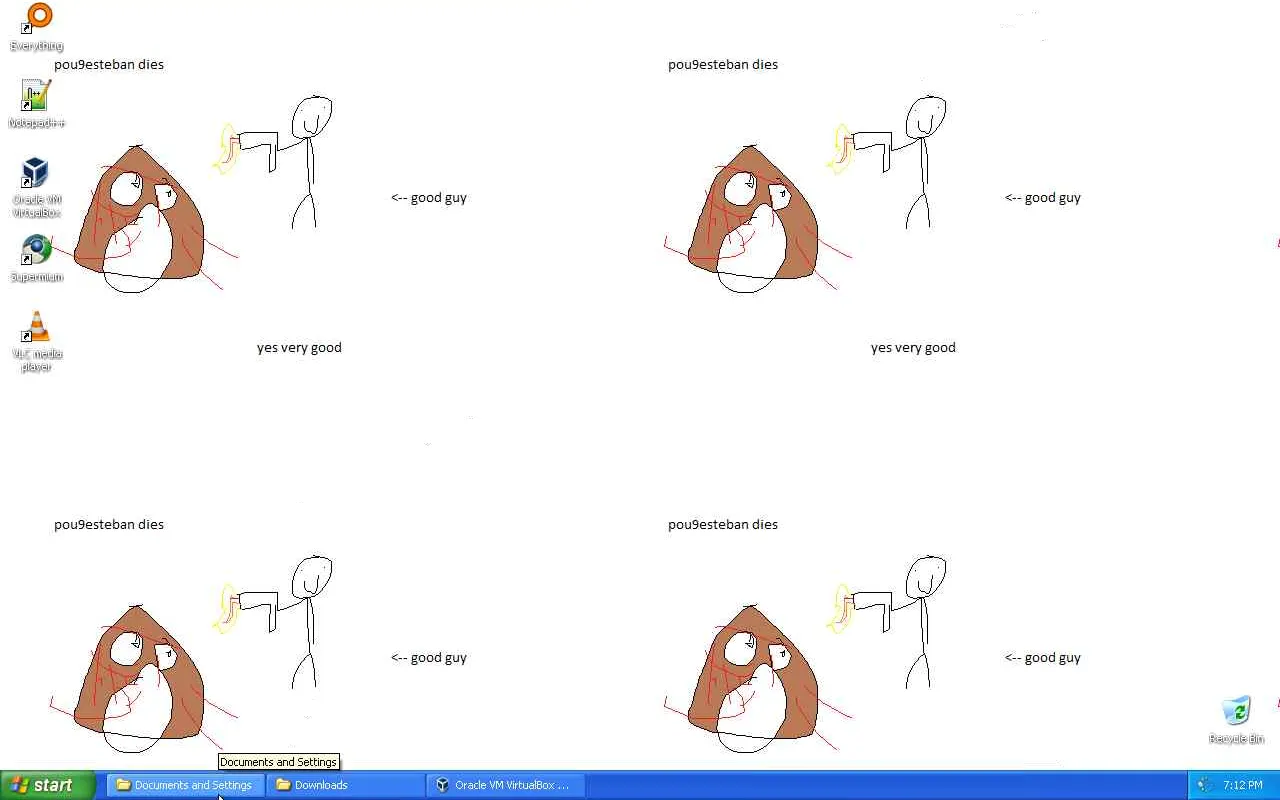This screenshot has width=1280, height=800.
Task: Select the Recycle Bin icon
Action: [x=1237, y=720]
